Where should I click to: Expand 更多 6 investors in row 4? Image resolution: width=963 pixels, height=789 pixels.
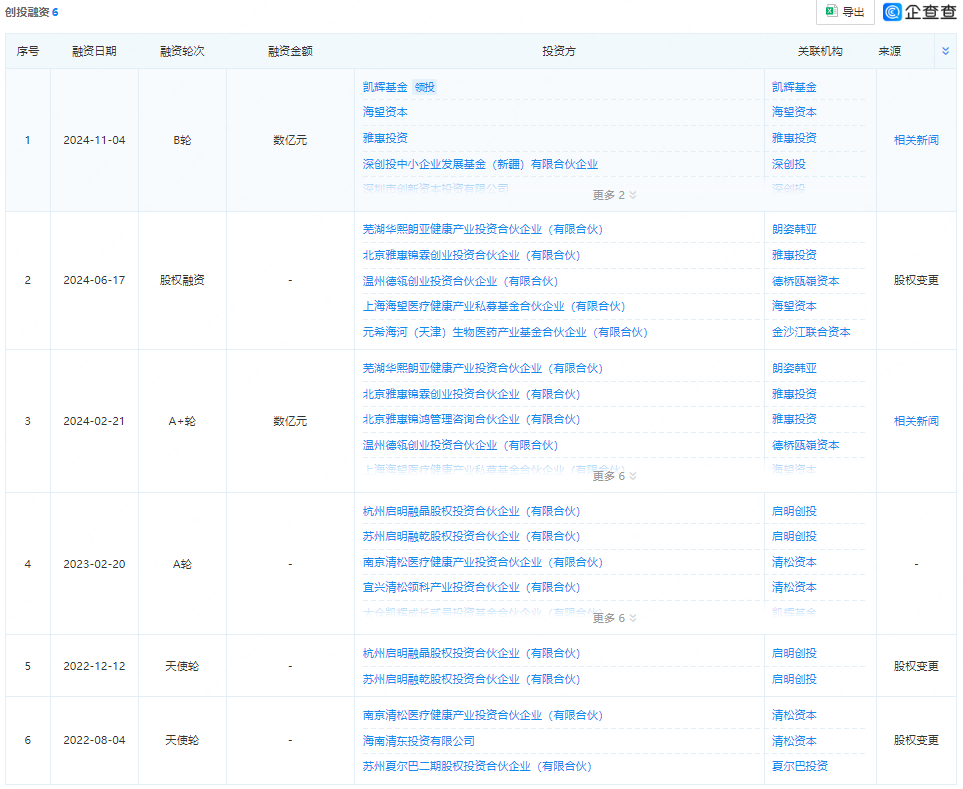tap(614, 618)
